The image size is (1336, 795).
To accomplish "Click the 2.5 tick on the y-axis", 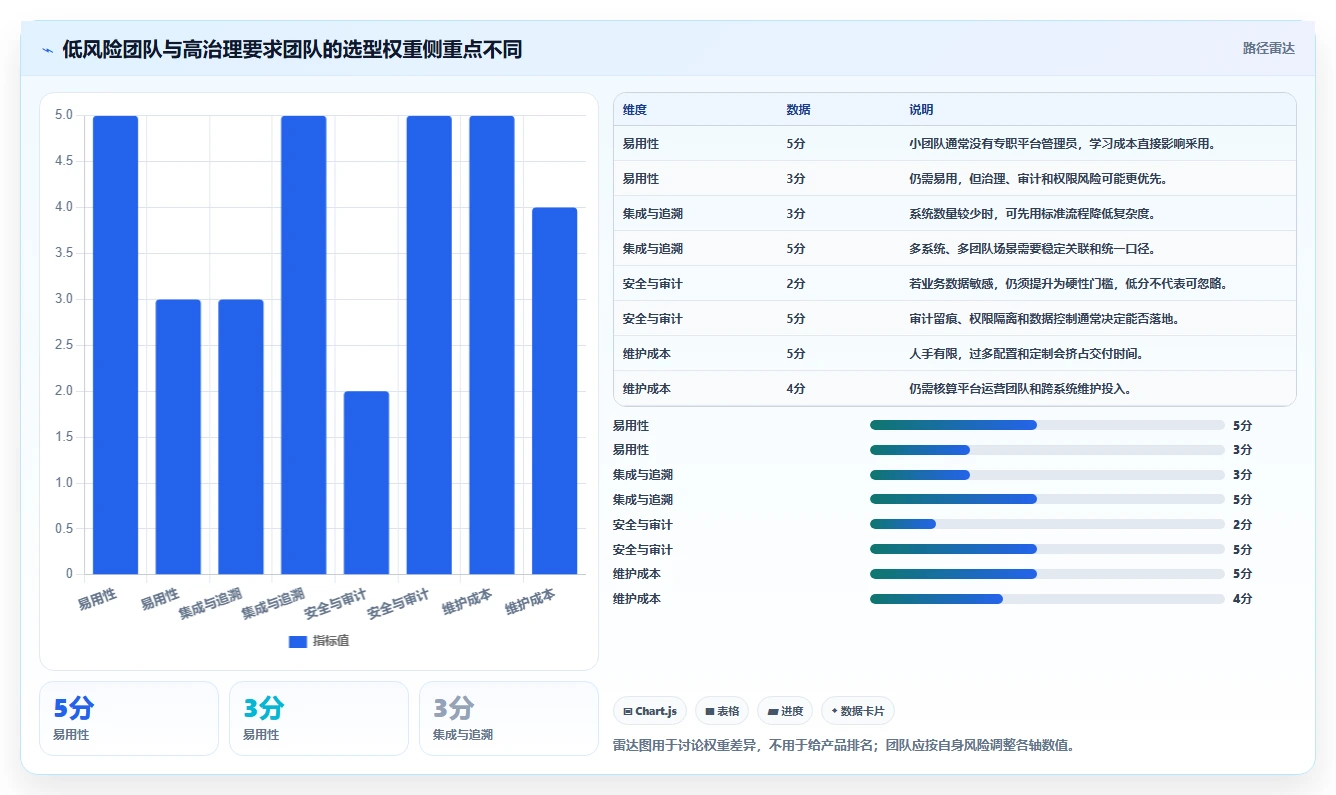I will (64, 345).
